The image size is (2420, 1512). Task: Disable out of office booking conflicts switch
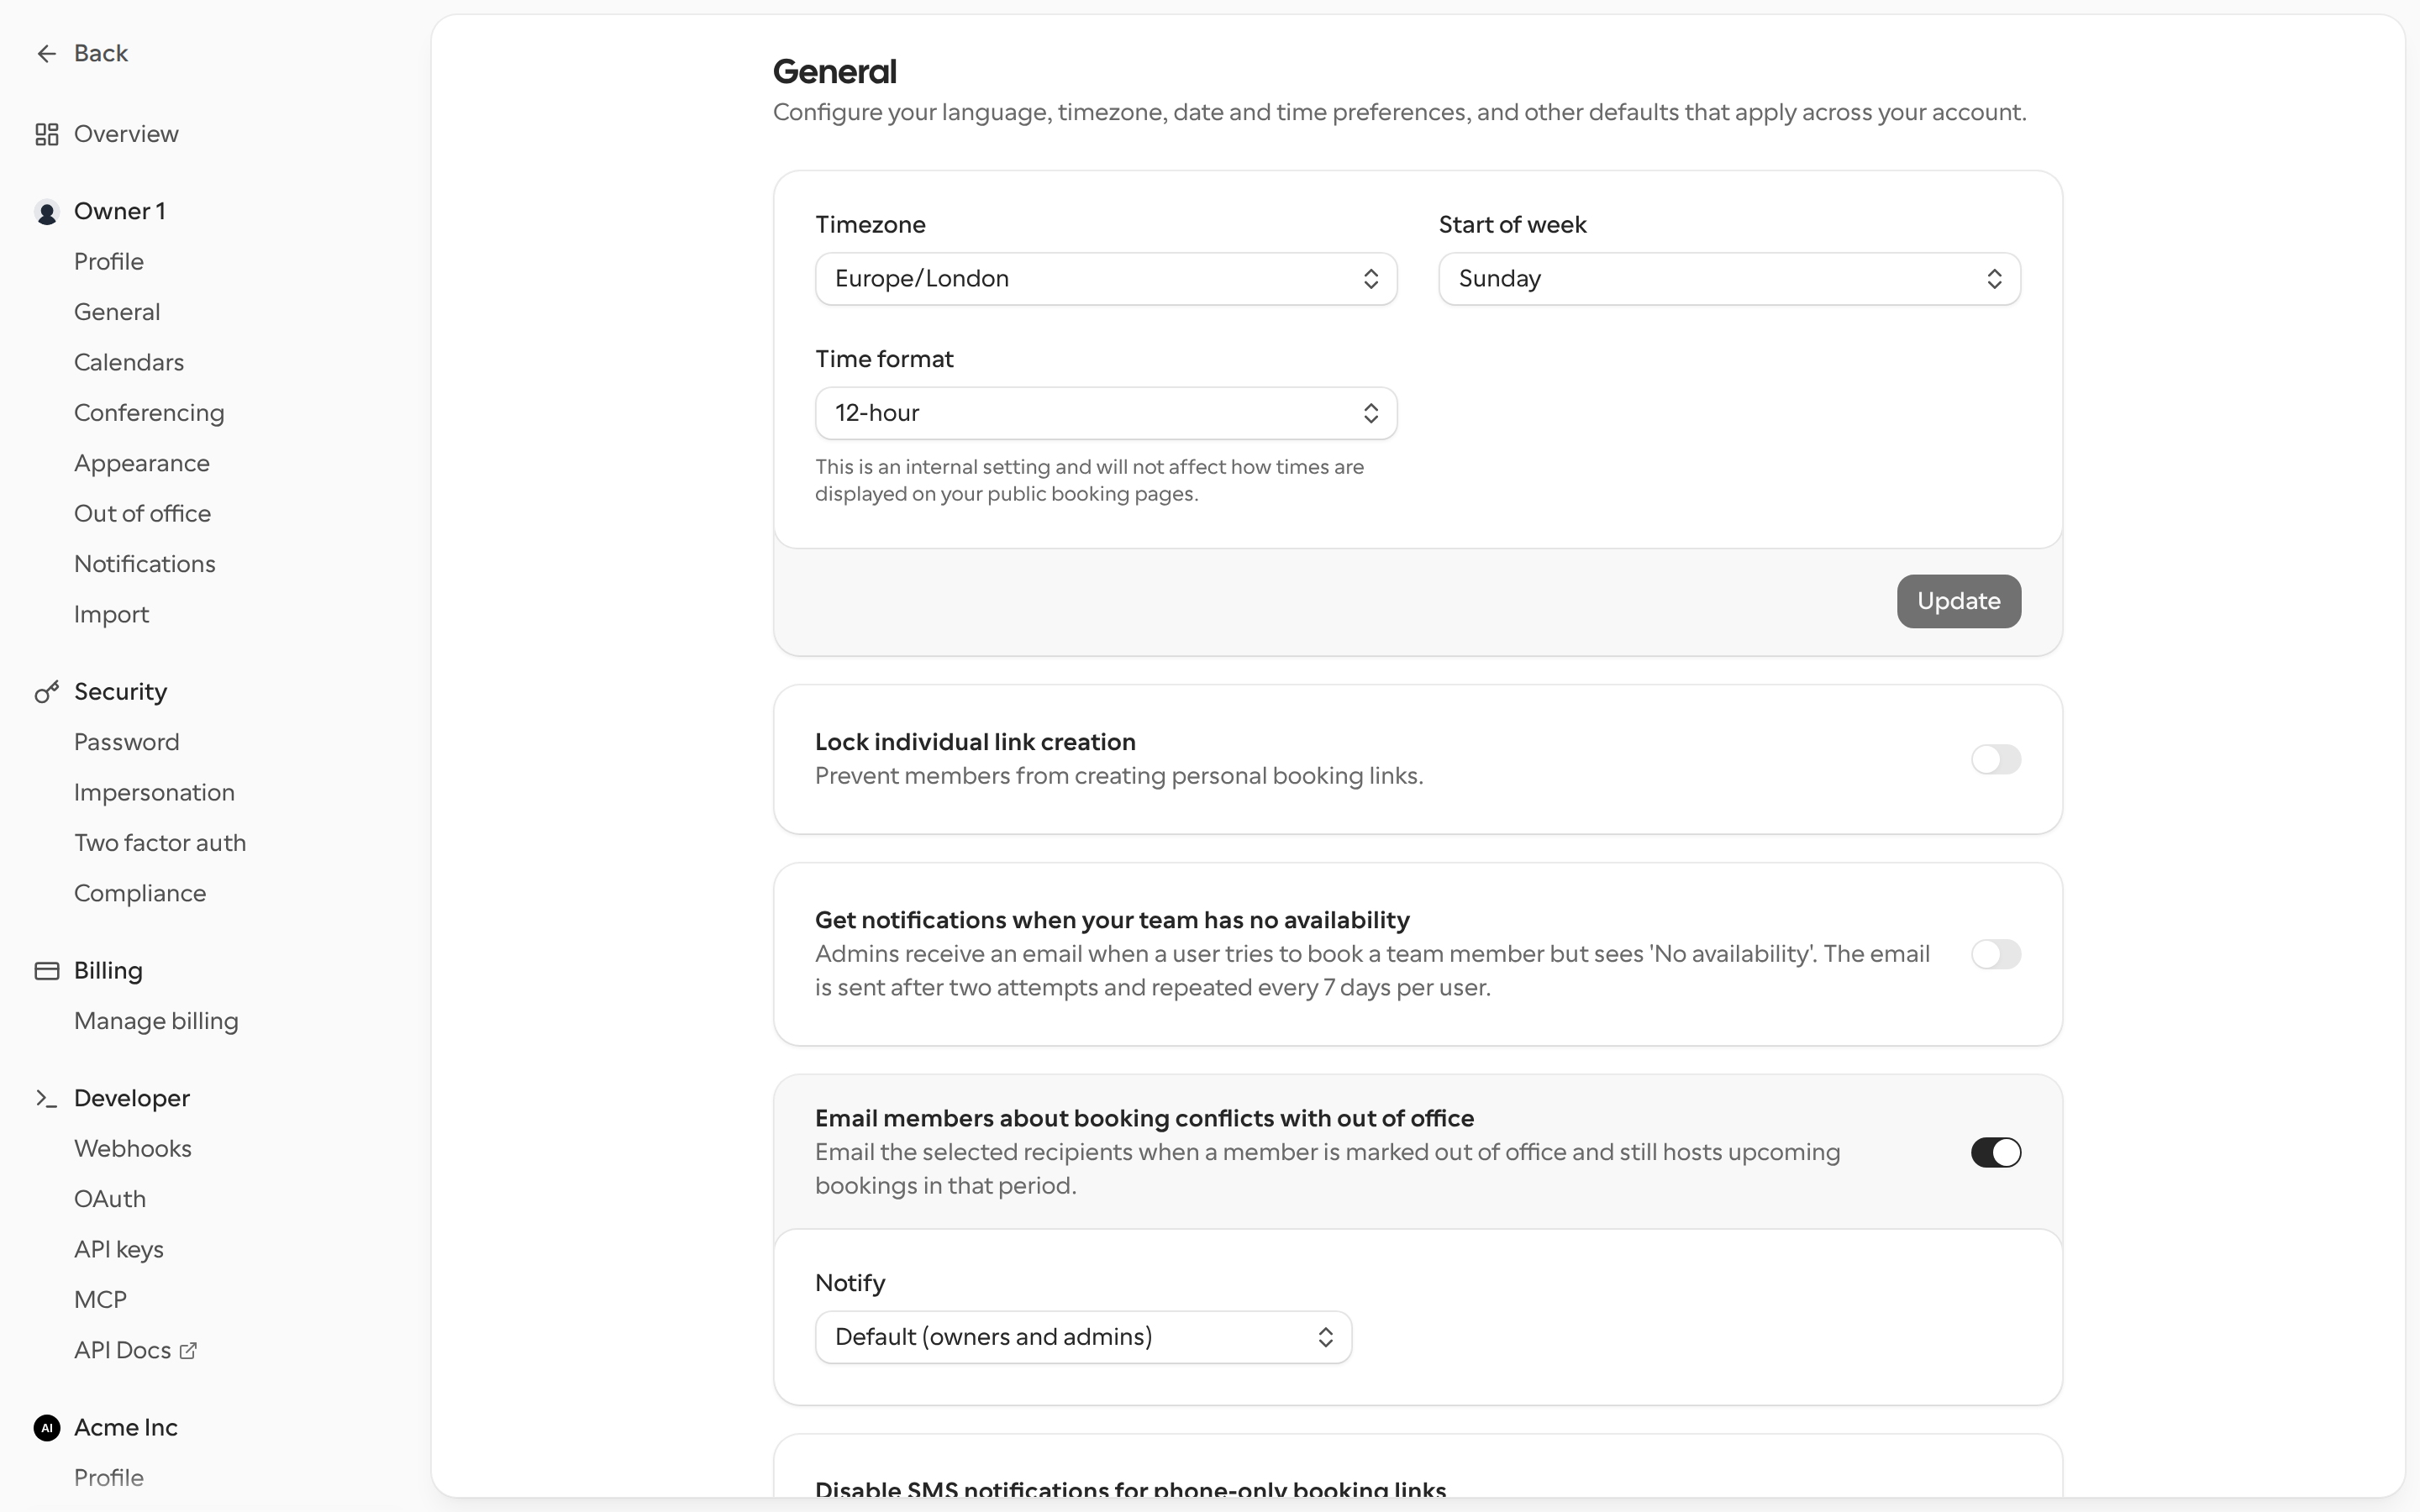pyautogui.click(x=1996, y=1152)
